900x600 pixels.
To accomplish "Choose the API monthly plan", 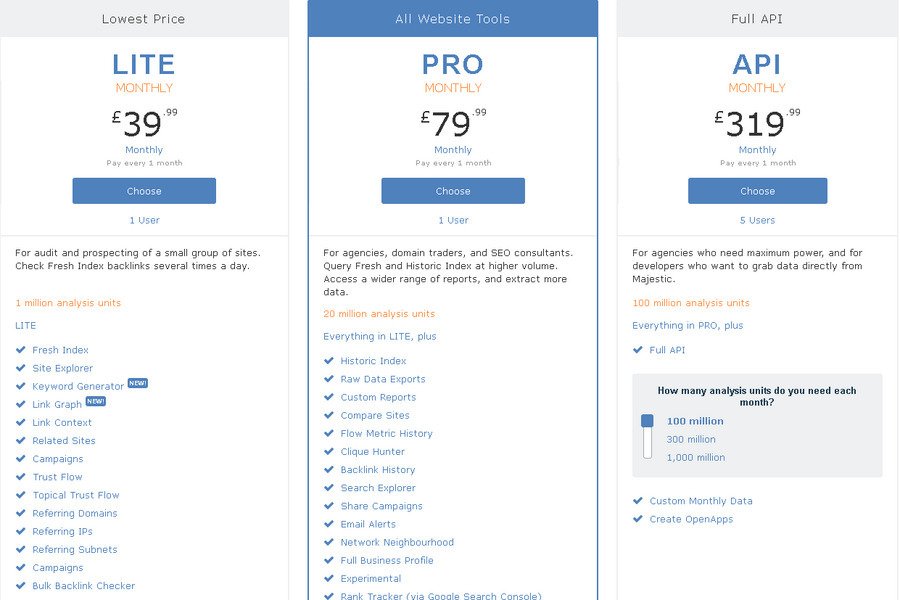I will (x=757, y=191).
